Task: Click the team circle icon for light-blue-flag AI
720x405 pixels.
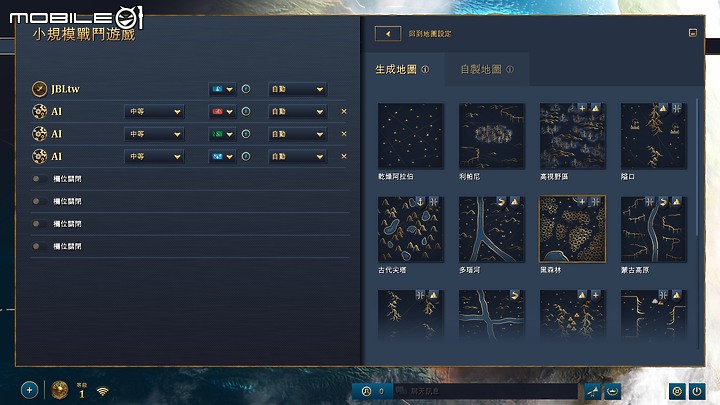Action: 246,157
